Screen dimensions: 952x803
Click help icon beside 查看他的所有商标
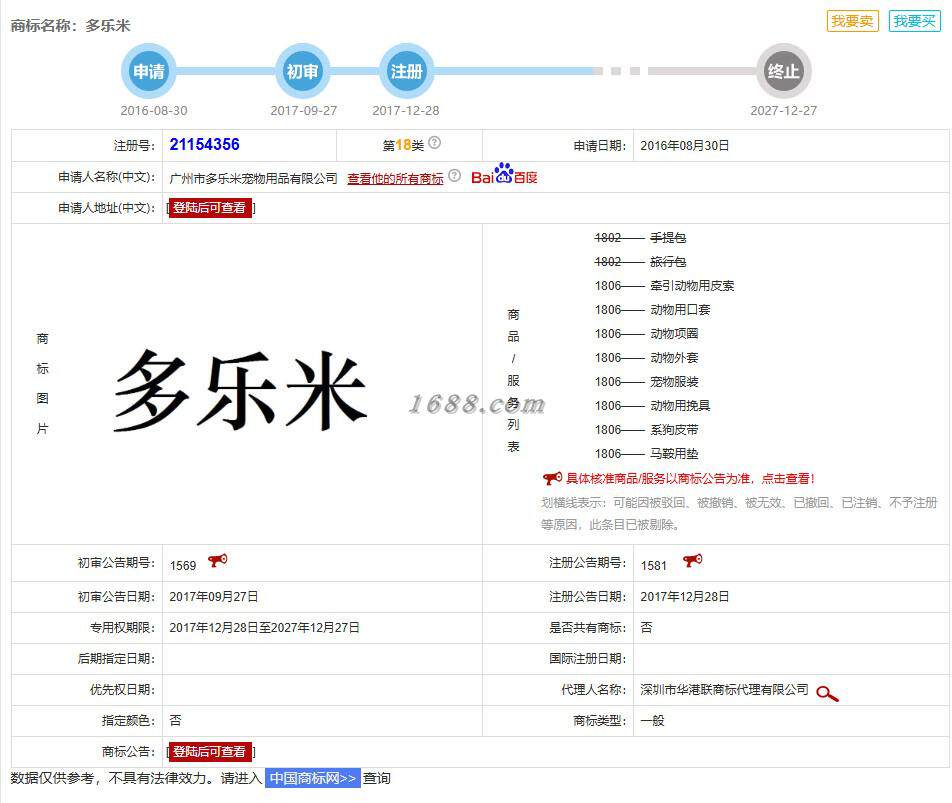click(x=454, y=176)
